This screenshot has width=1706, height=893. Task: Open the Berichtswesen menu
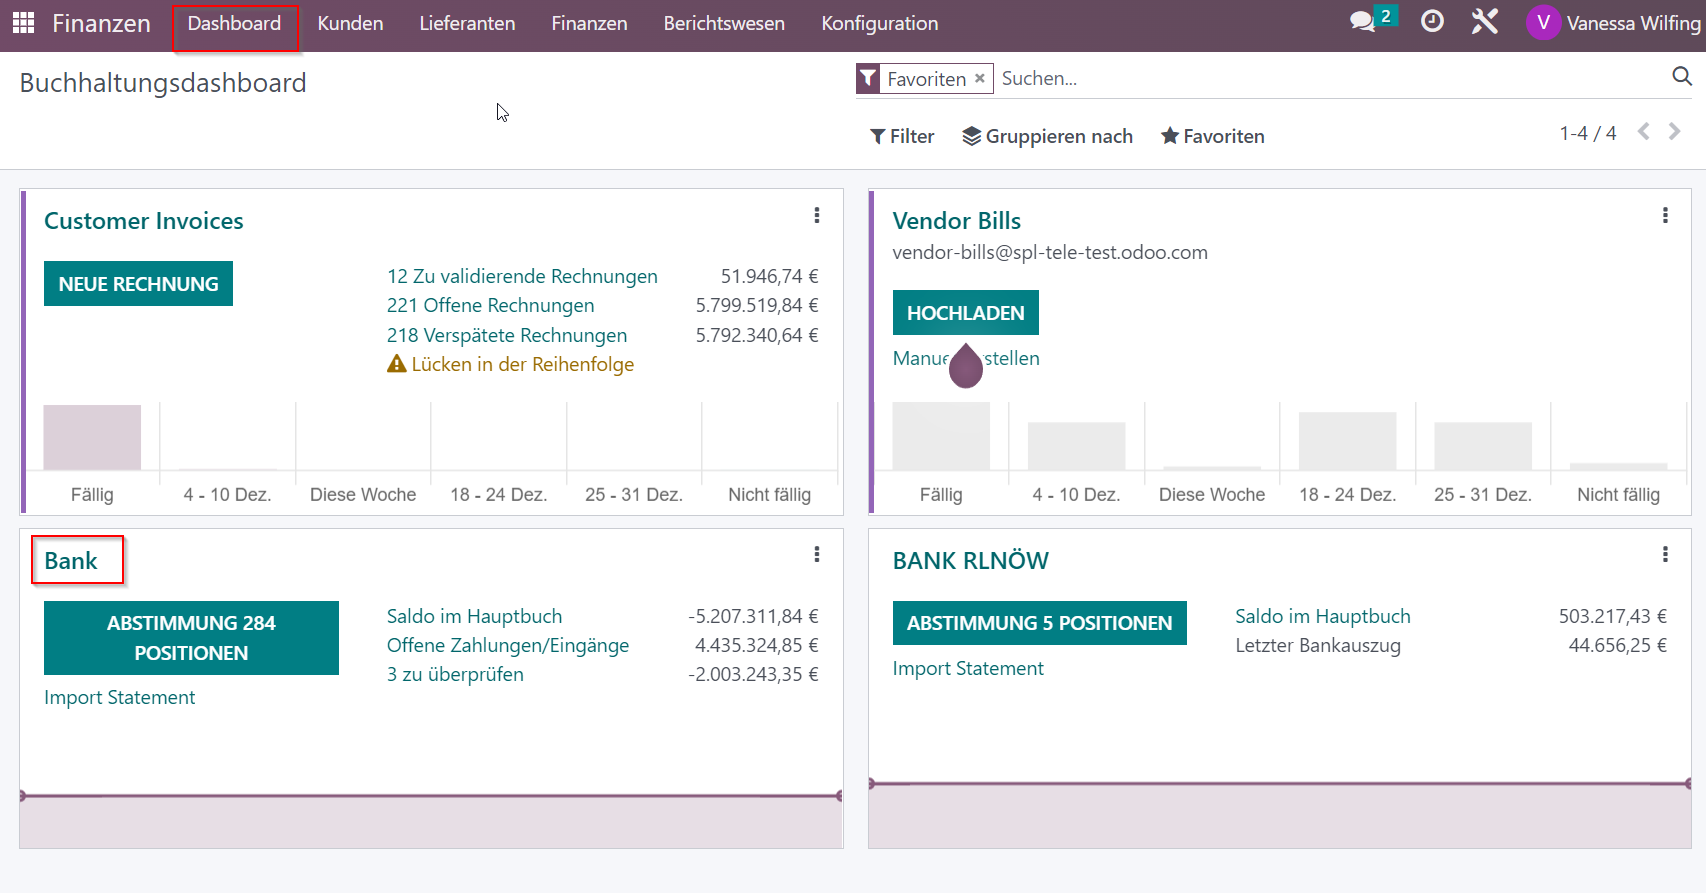[724, 23]
